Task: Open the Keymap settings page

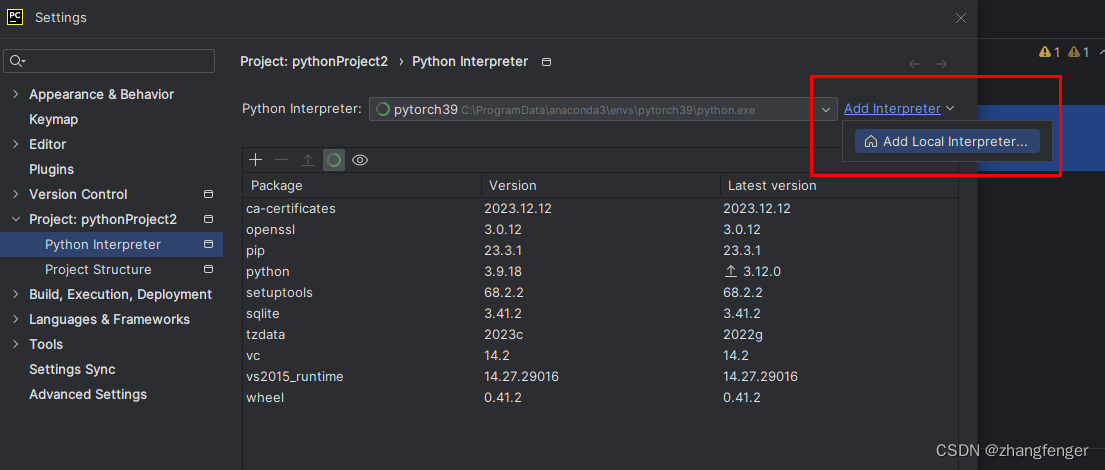Action: click(x=54, y=119)
